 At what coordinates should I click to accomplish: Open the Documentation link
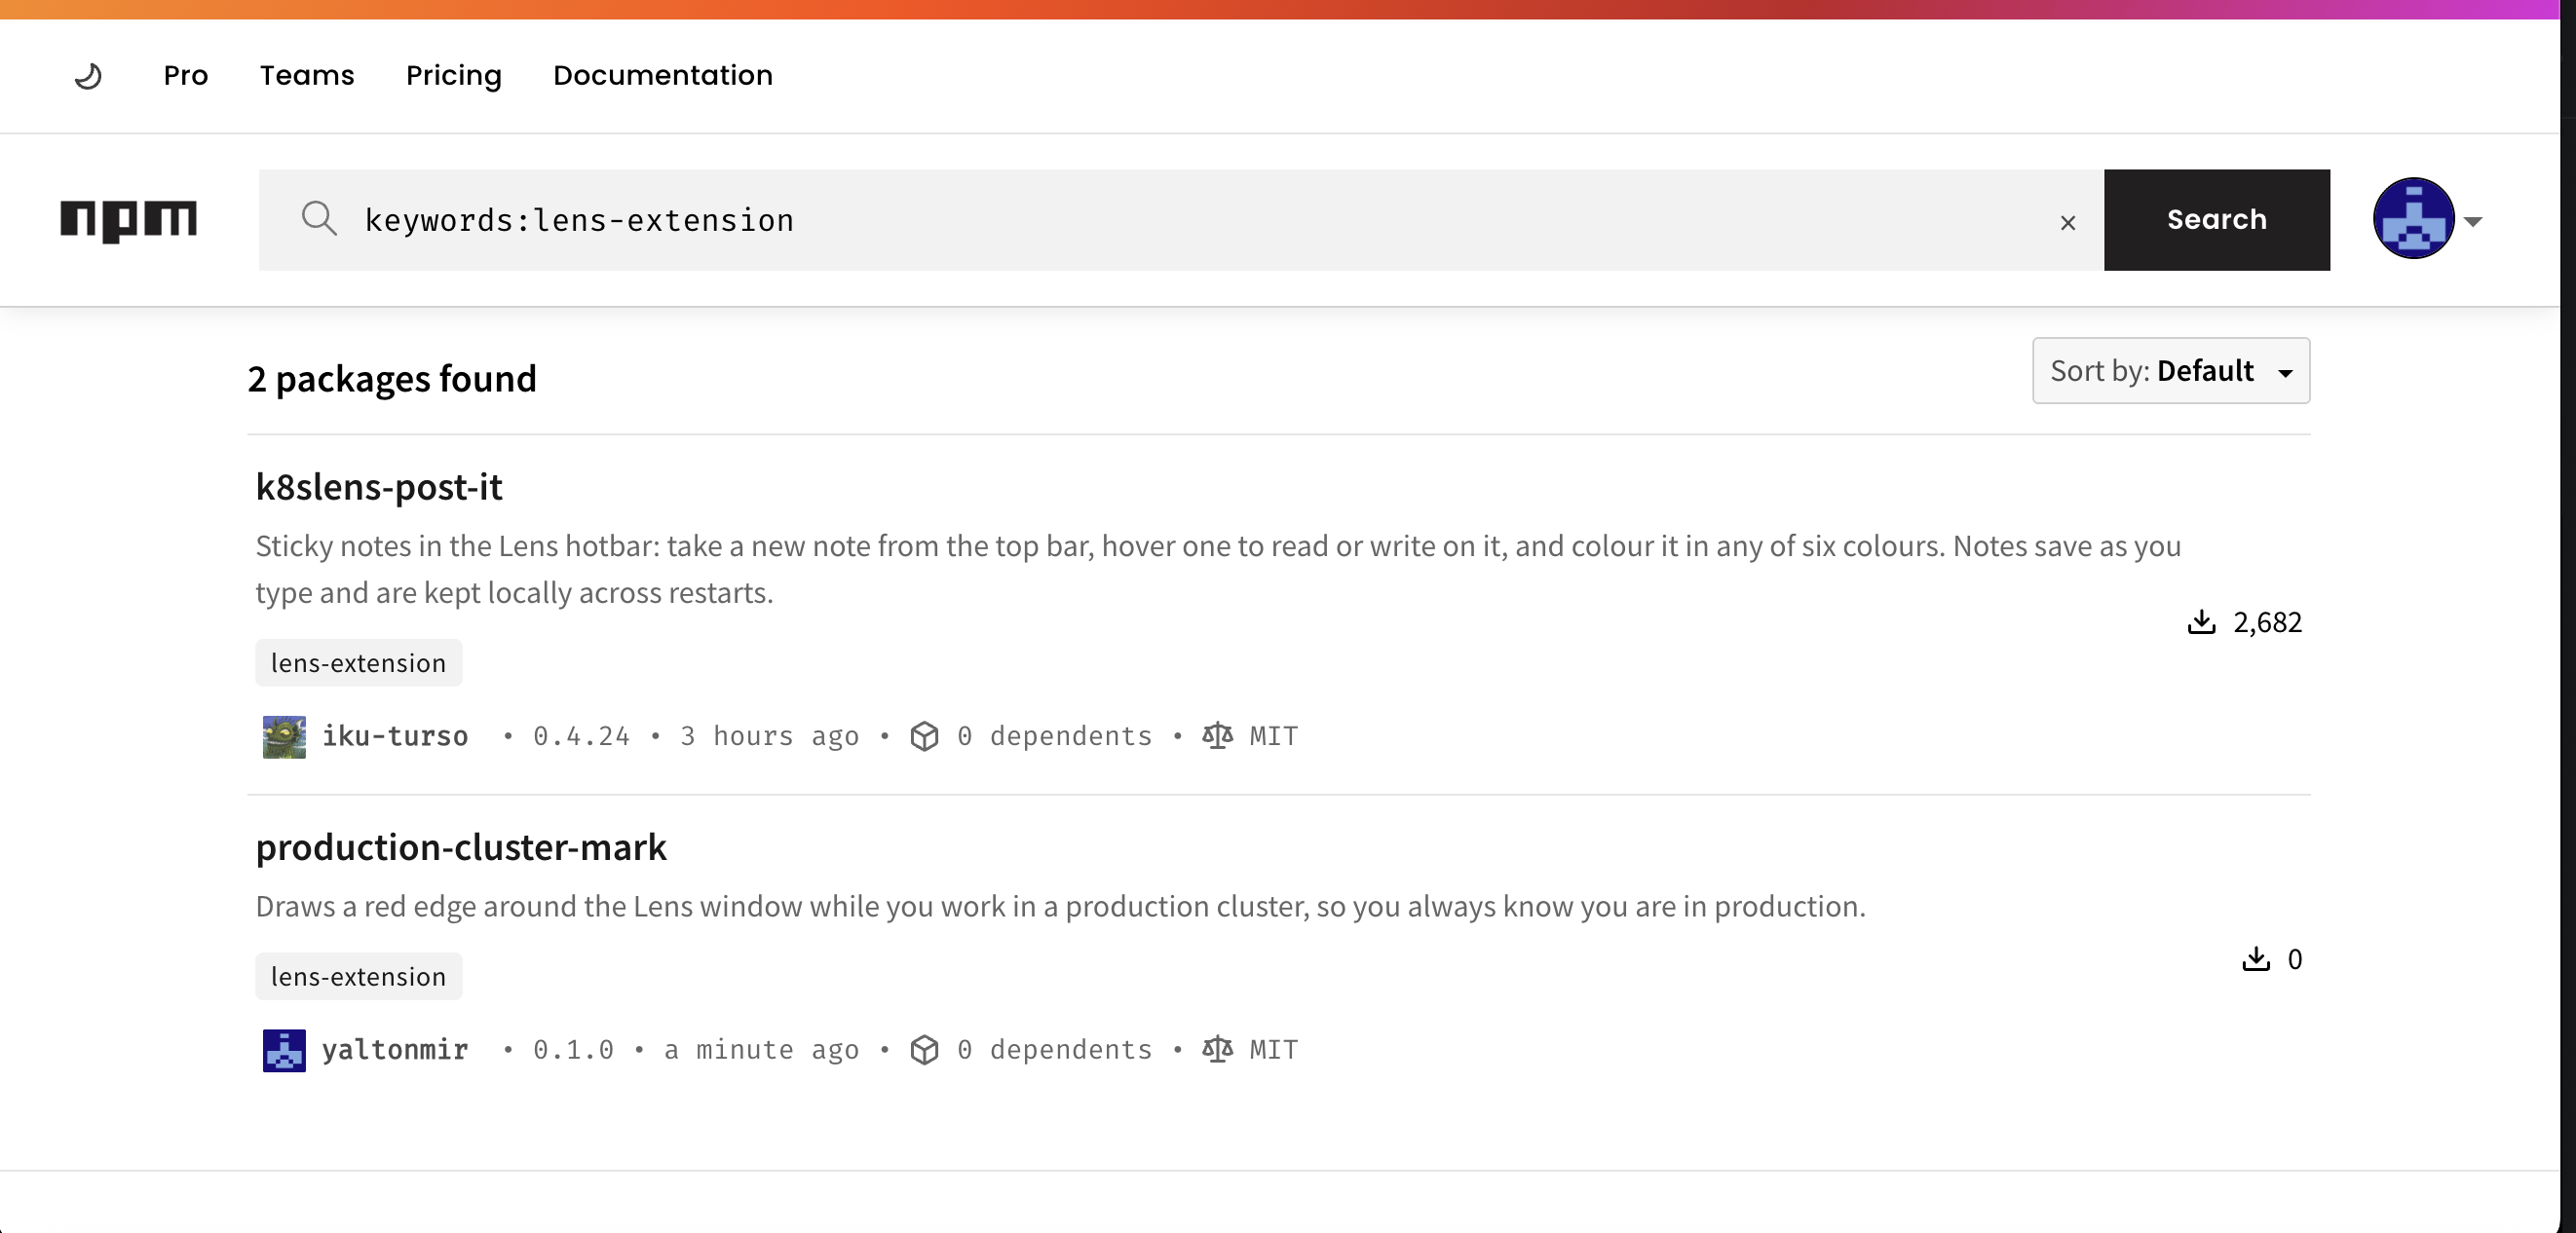(x=662, y=76)
